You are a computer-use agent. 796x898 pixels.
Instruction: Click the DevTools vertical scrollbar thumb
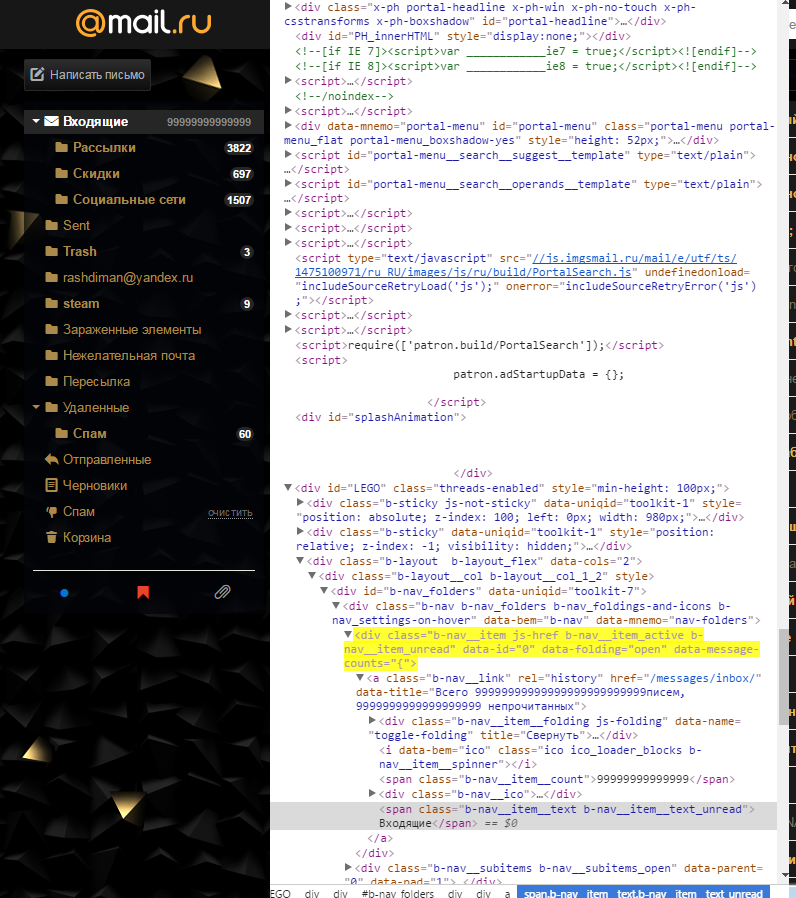coord(784,677)
